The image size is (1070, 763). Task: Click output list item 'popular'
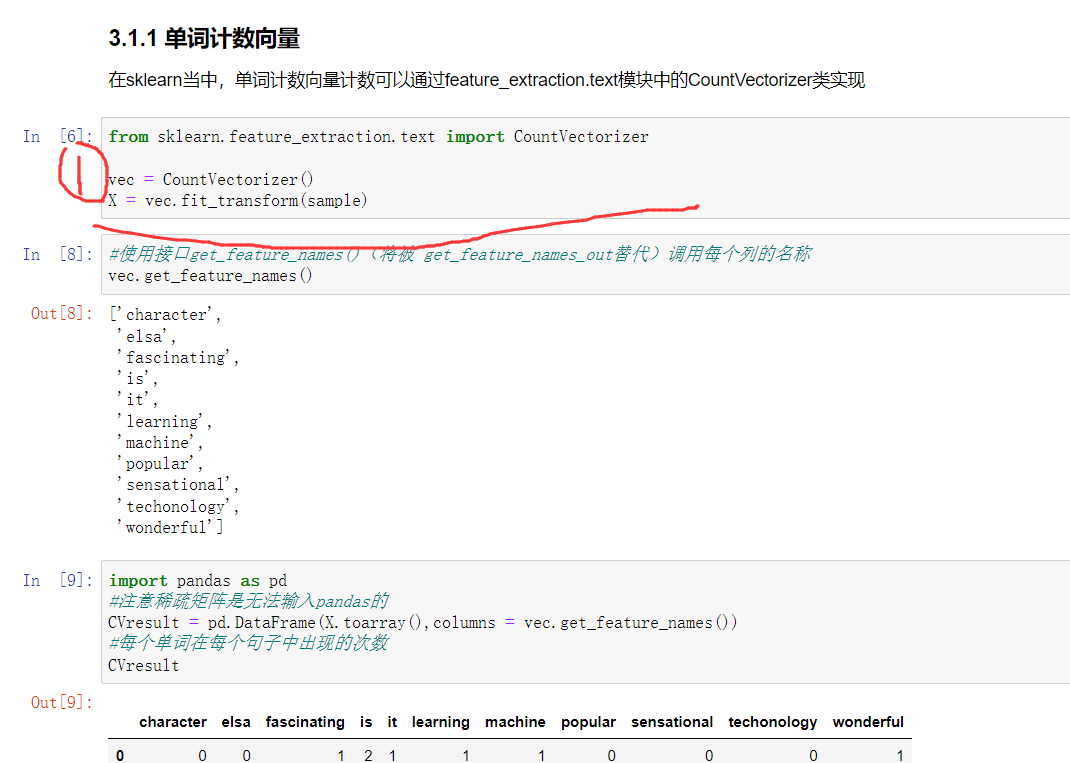pyautogui.click(x=159, y=463)
